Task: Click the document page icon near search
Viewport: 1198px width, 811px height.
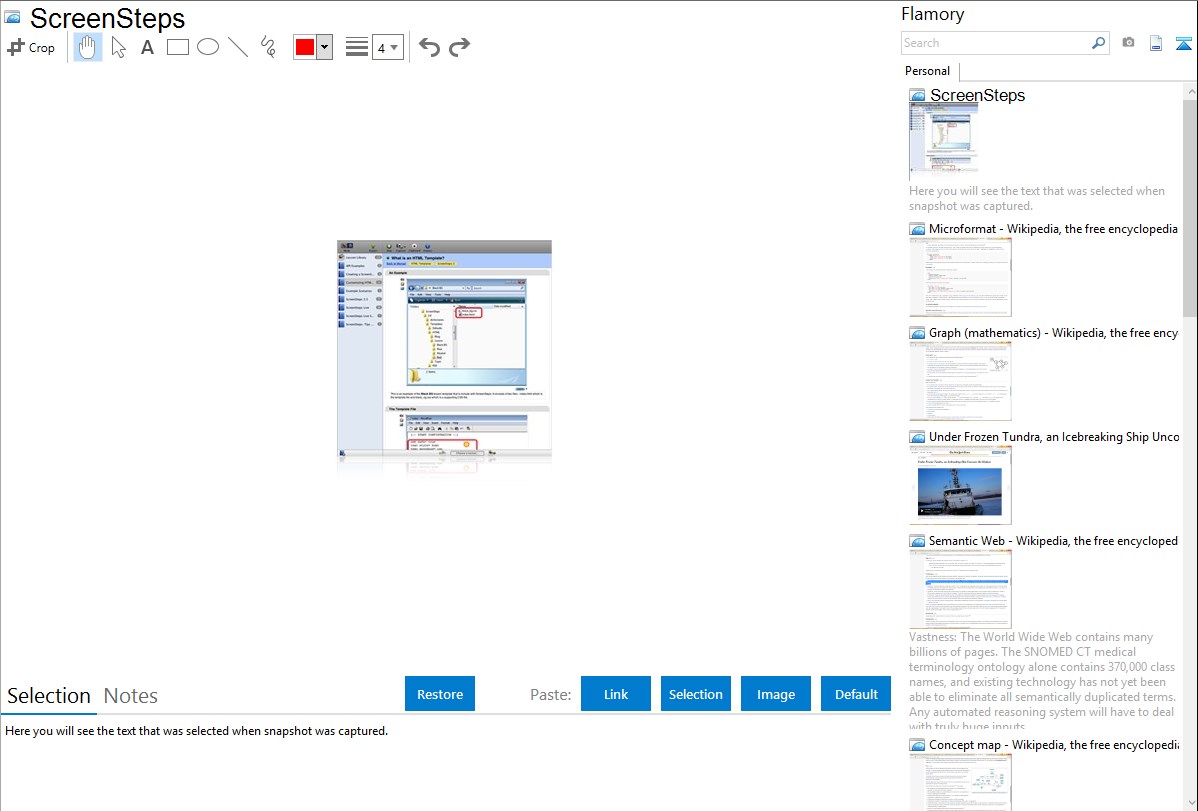Action: [1156, 43]
